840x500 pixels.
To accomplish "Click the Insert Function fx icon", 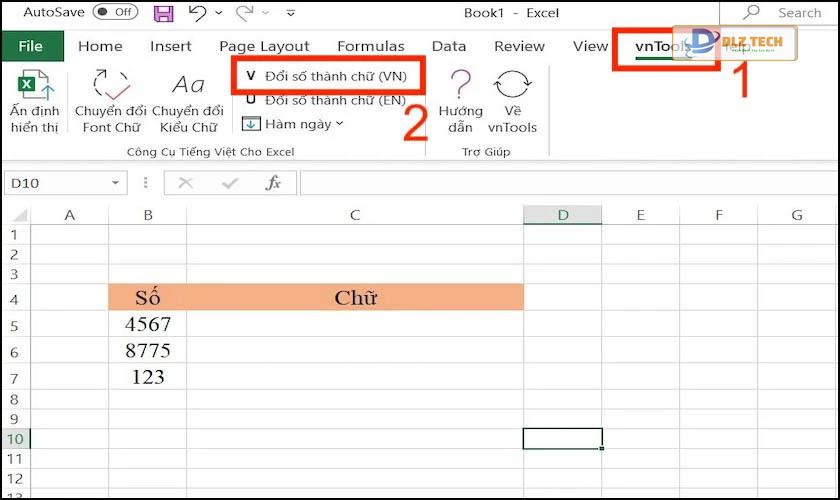I will point(273,183).
